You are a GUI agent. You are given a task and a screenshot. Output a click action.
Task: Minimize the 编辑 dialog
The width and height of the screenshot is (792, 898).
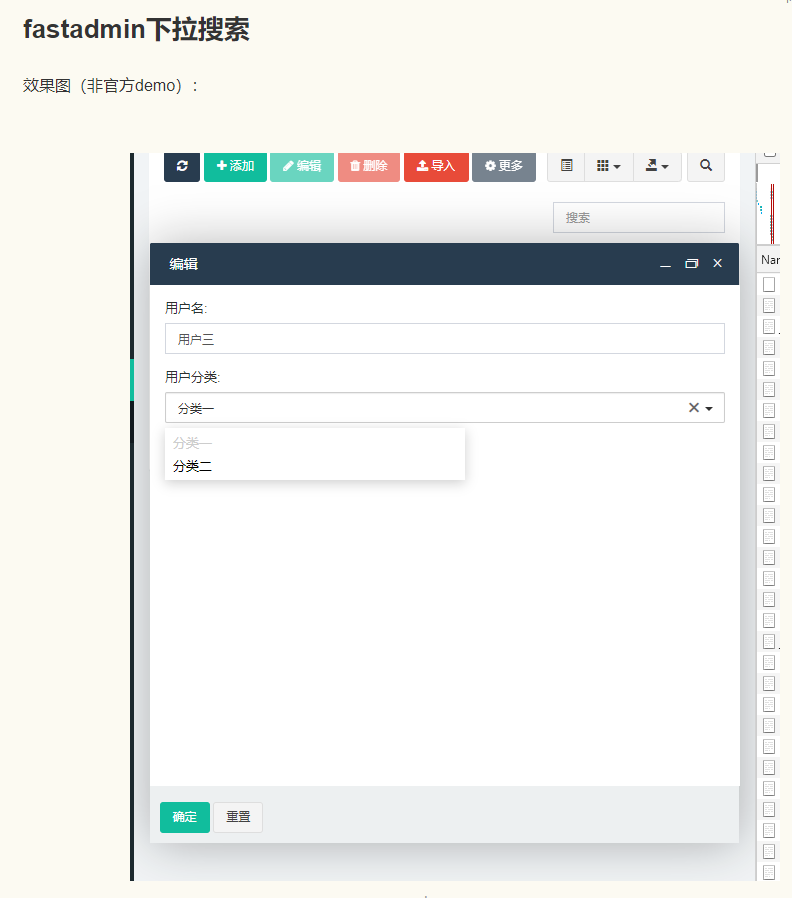(665, 264)
